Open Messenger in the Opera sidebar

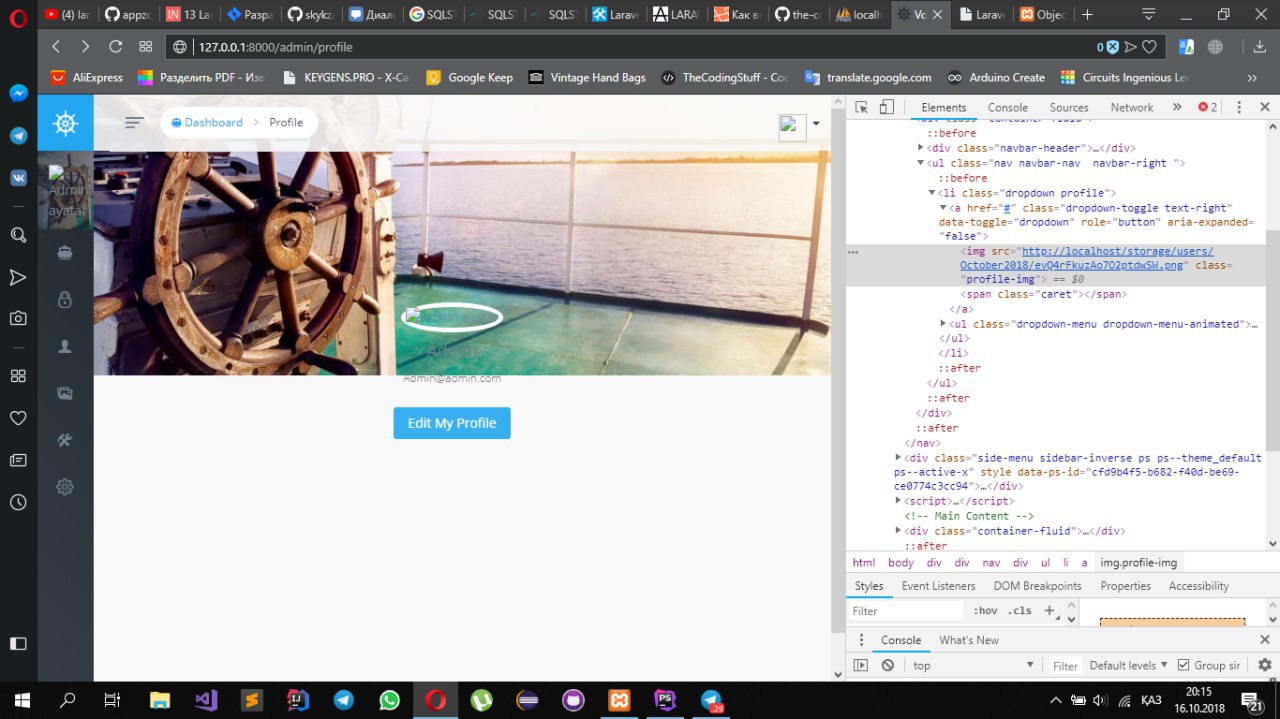(x=18, y=93)
